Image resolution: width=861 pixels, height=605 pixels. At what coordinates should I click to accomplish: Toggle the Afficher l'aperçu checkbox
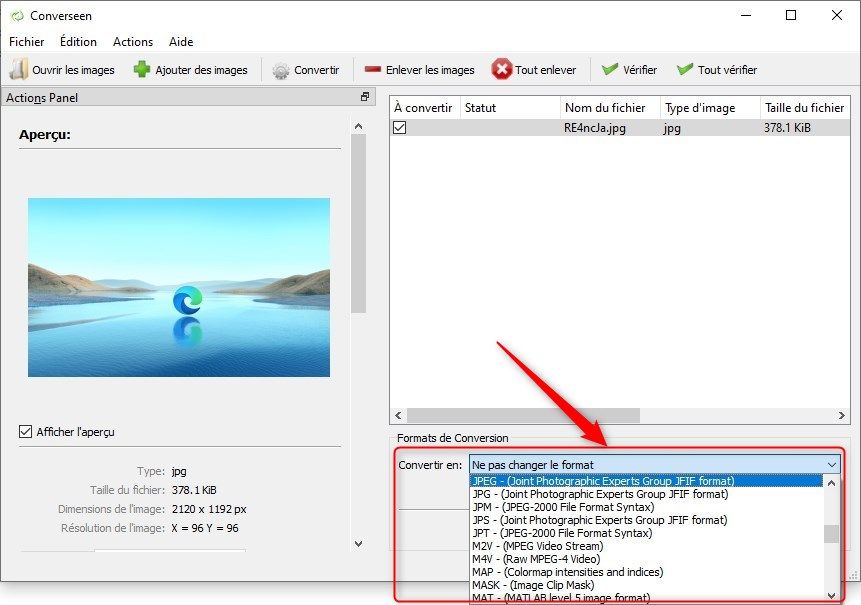click(x=25, y=432)
